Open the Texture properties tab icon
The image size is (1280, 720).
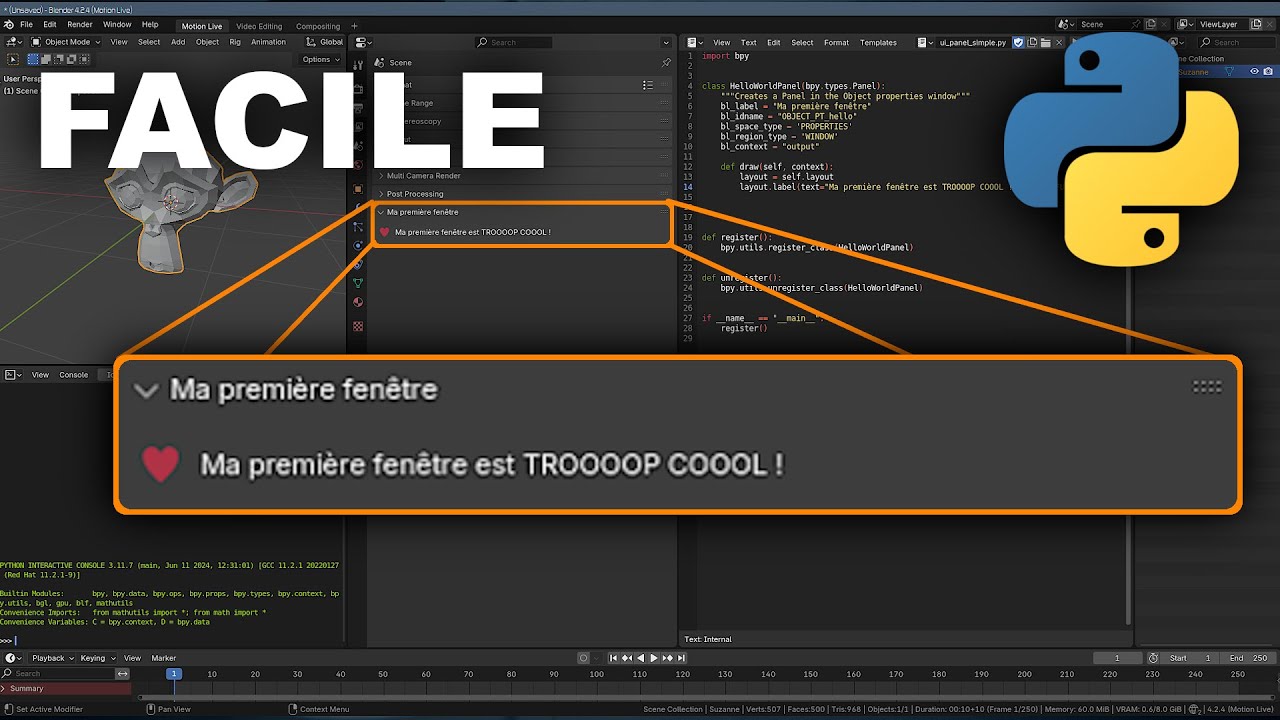click(358, 326)
